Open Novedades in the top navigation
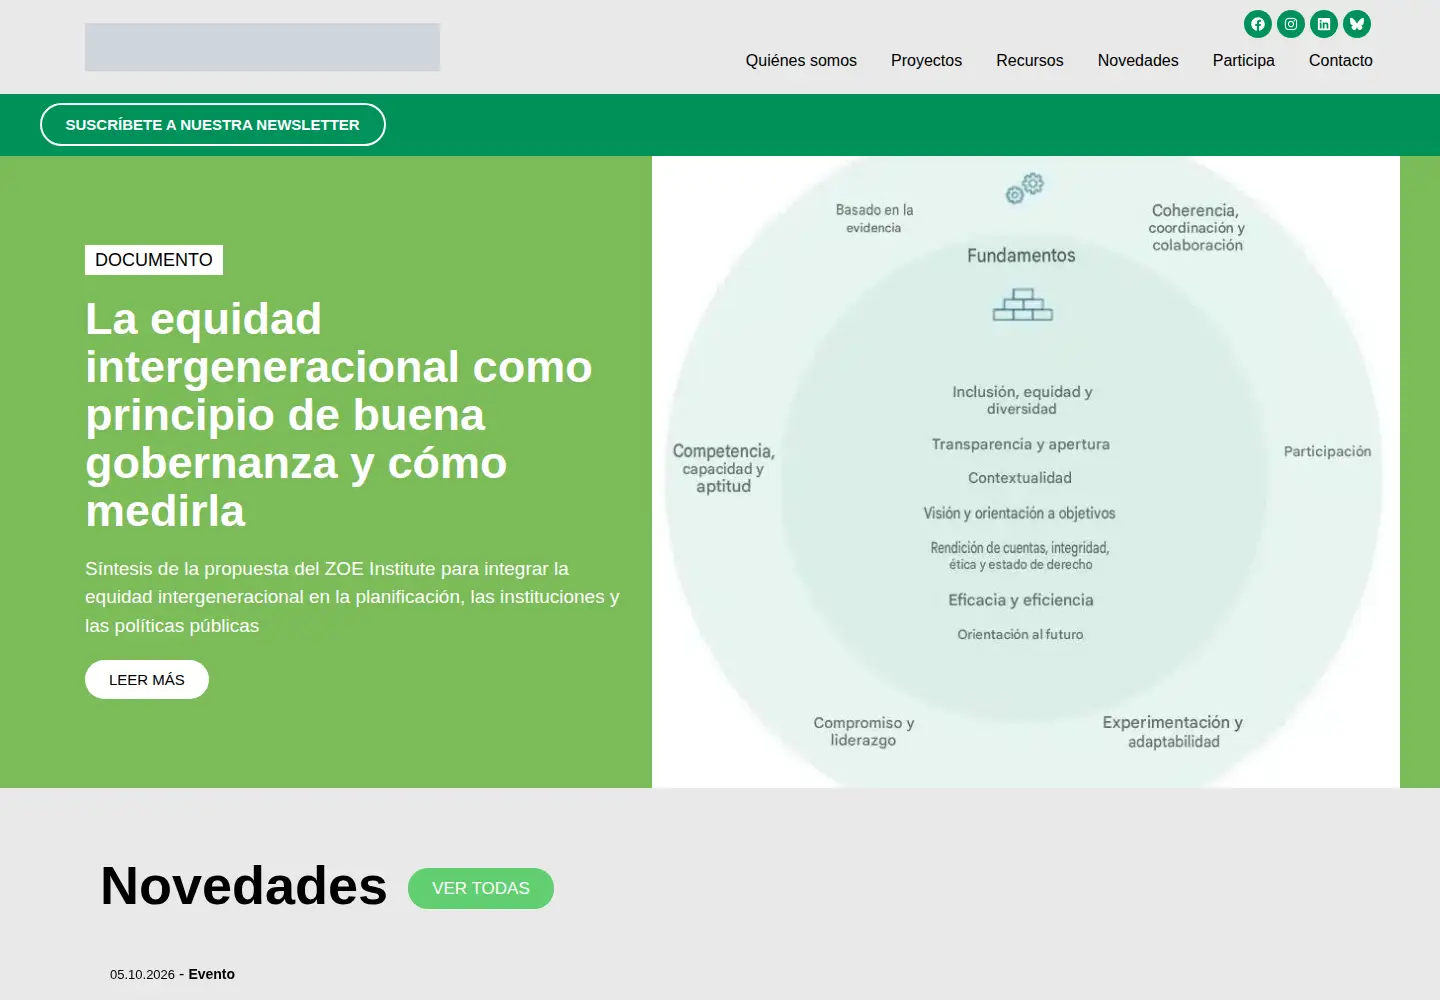This screenshot has height=1000, width=1440. 1138,60
